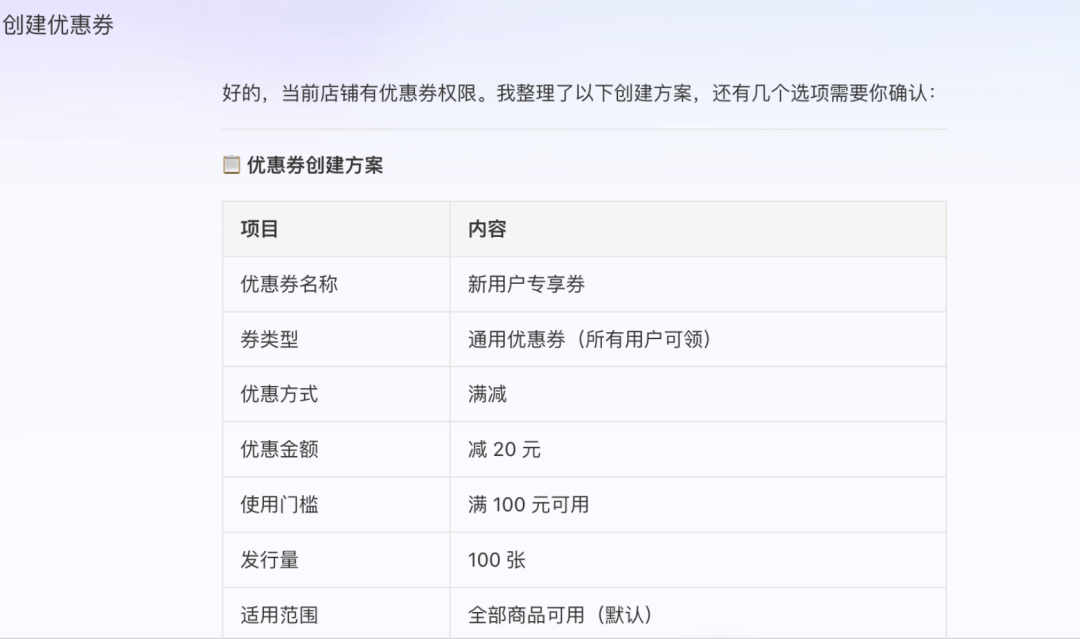
Task: Click the 满 100 元可用 value
Action: (x=528, y=505)
